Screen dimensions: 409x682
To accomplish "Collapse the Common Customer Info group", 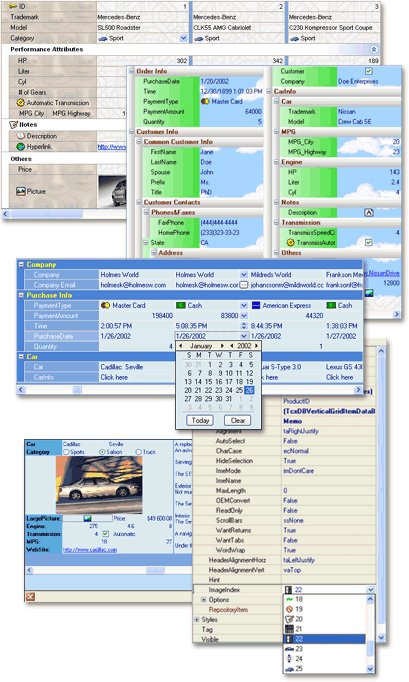I will point(139,142).
